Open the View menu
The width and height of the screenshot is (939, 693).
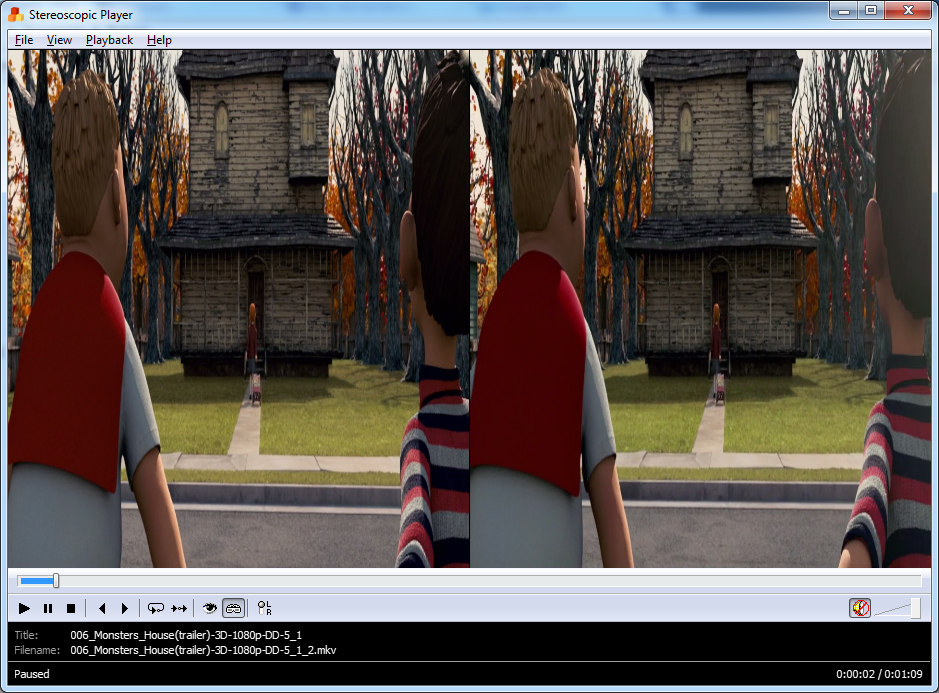click(59, 40)
